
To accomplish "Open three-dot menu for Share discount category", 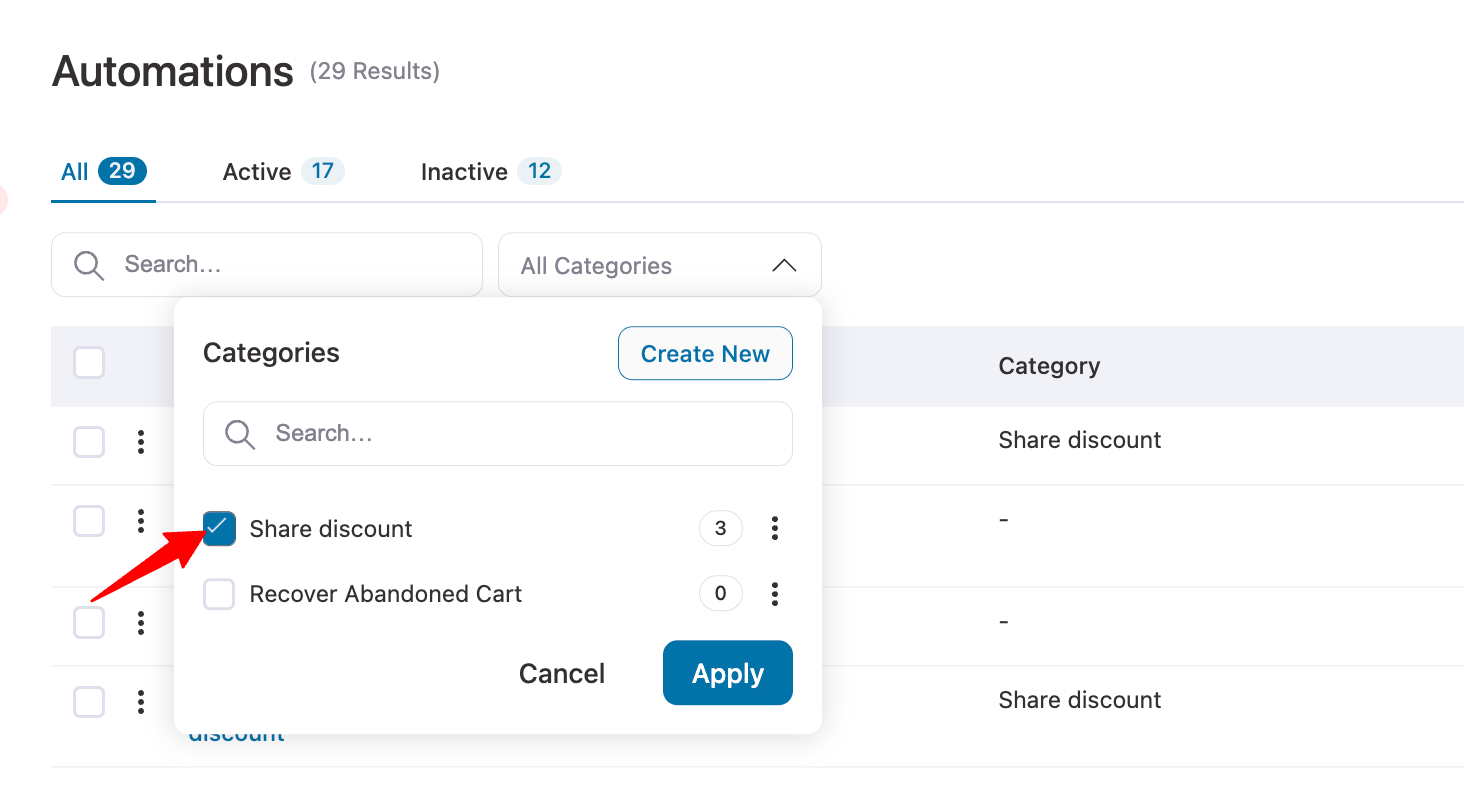I will pos(775,529).
